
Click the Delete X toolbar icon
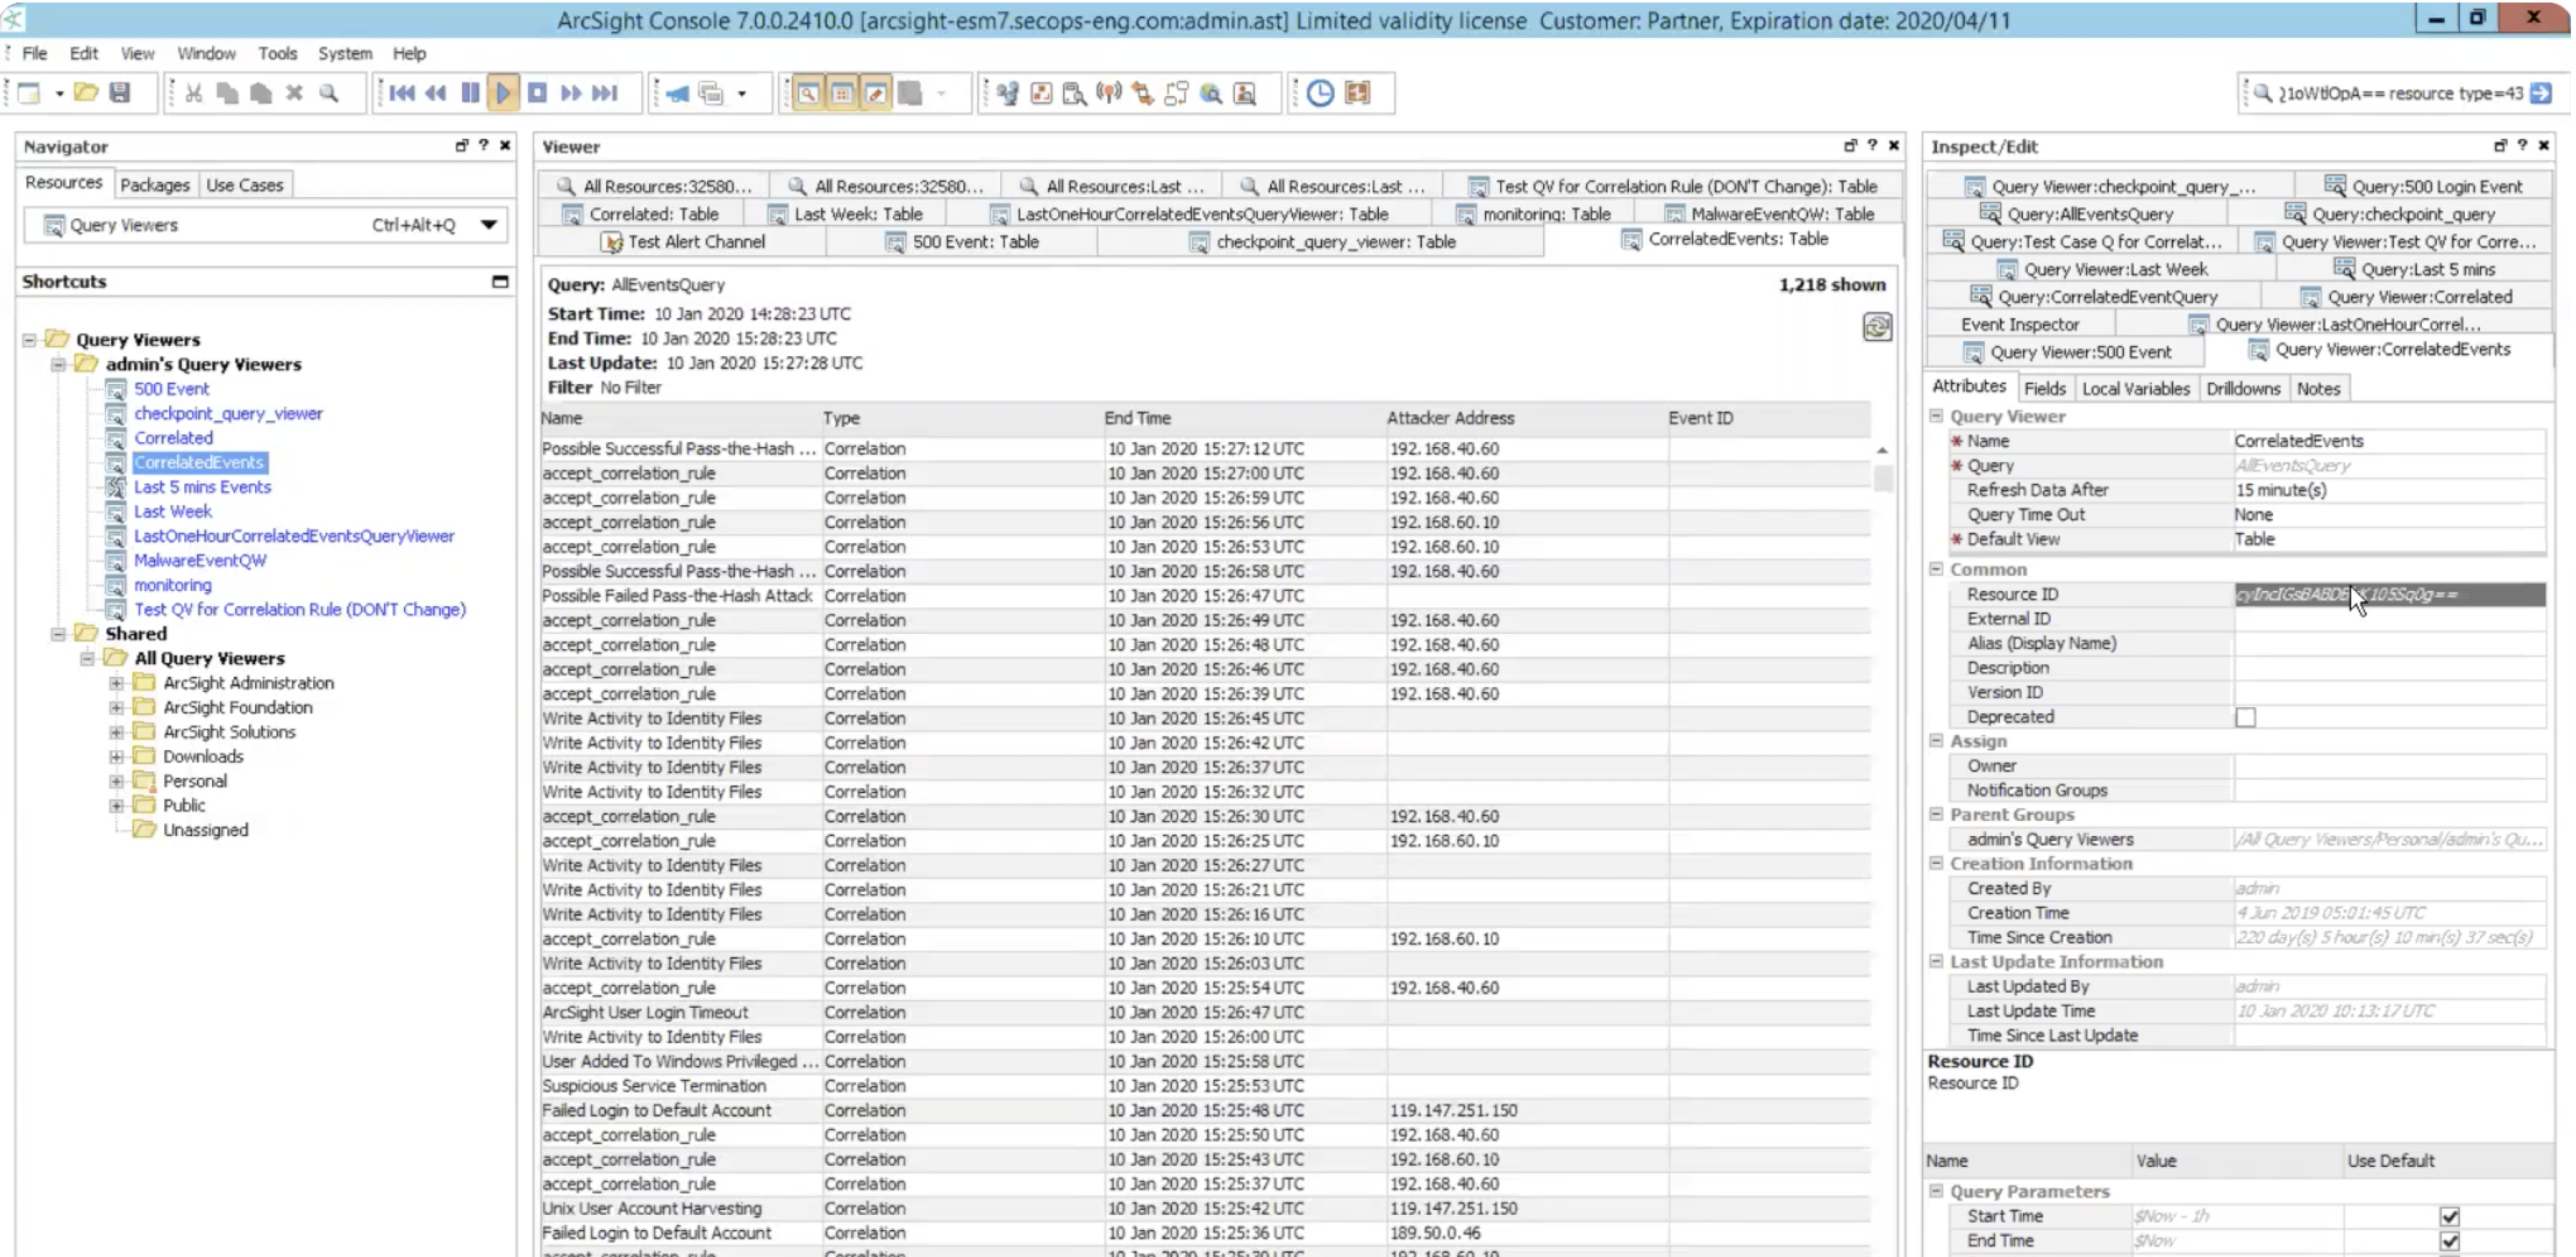(x=294, y=93)
